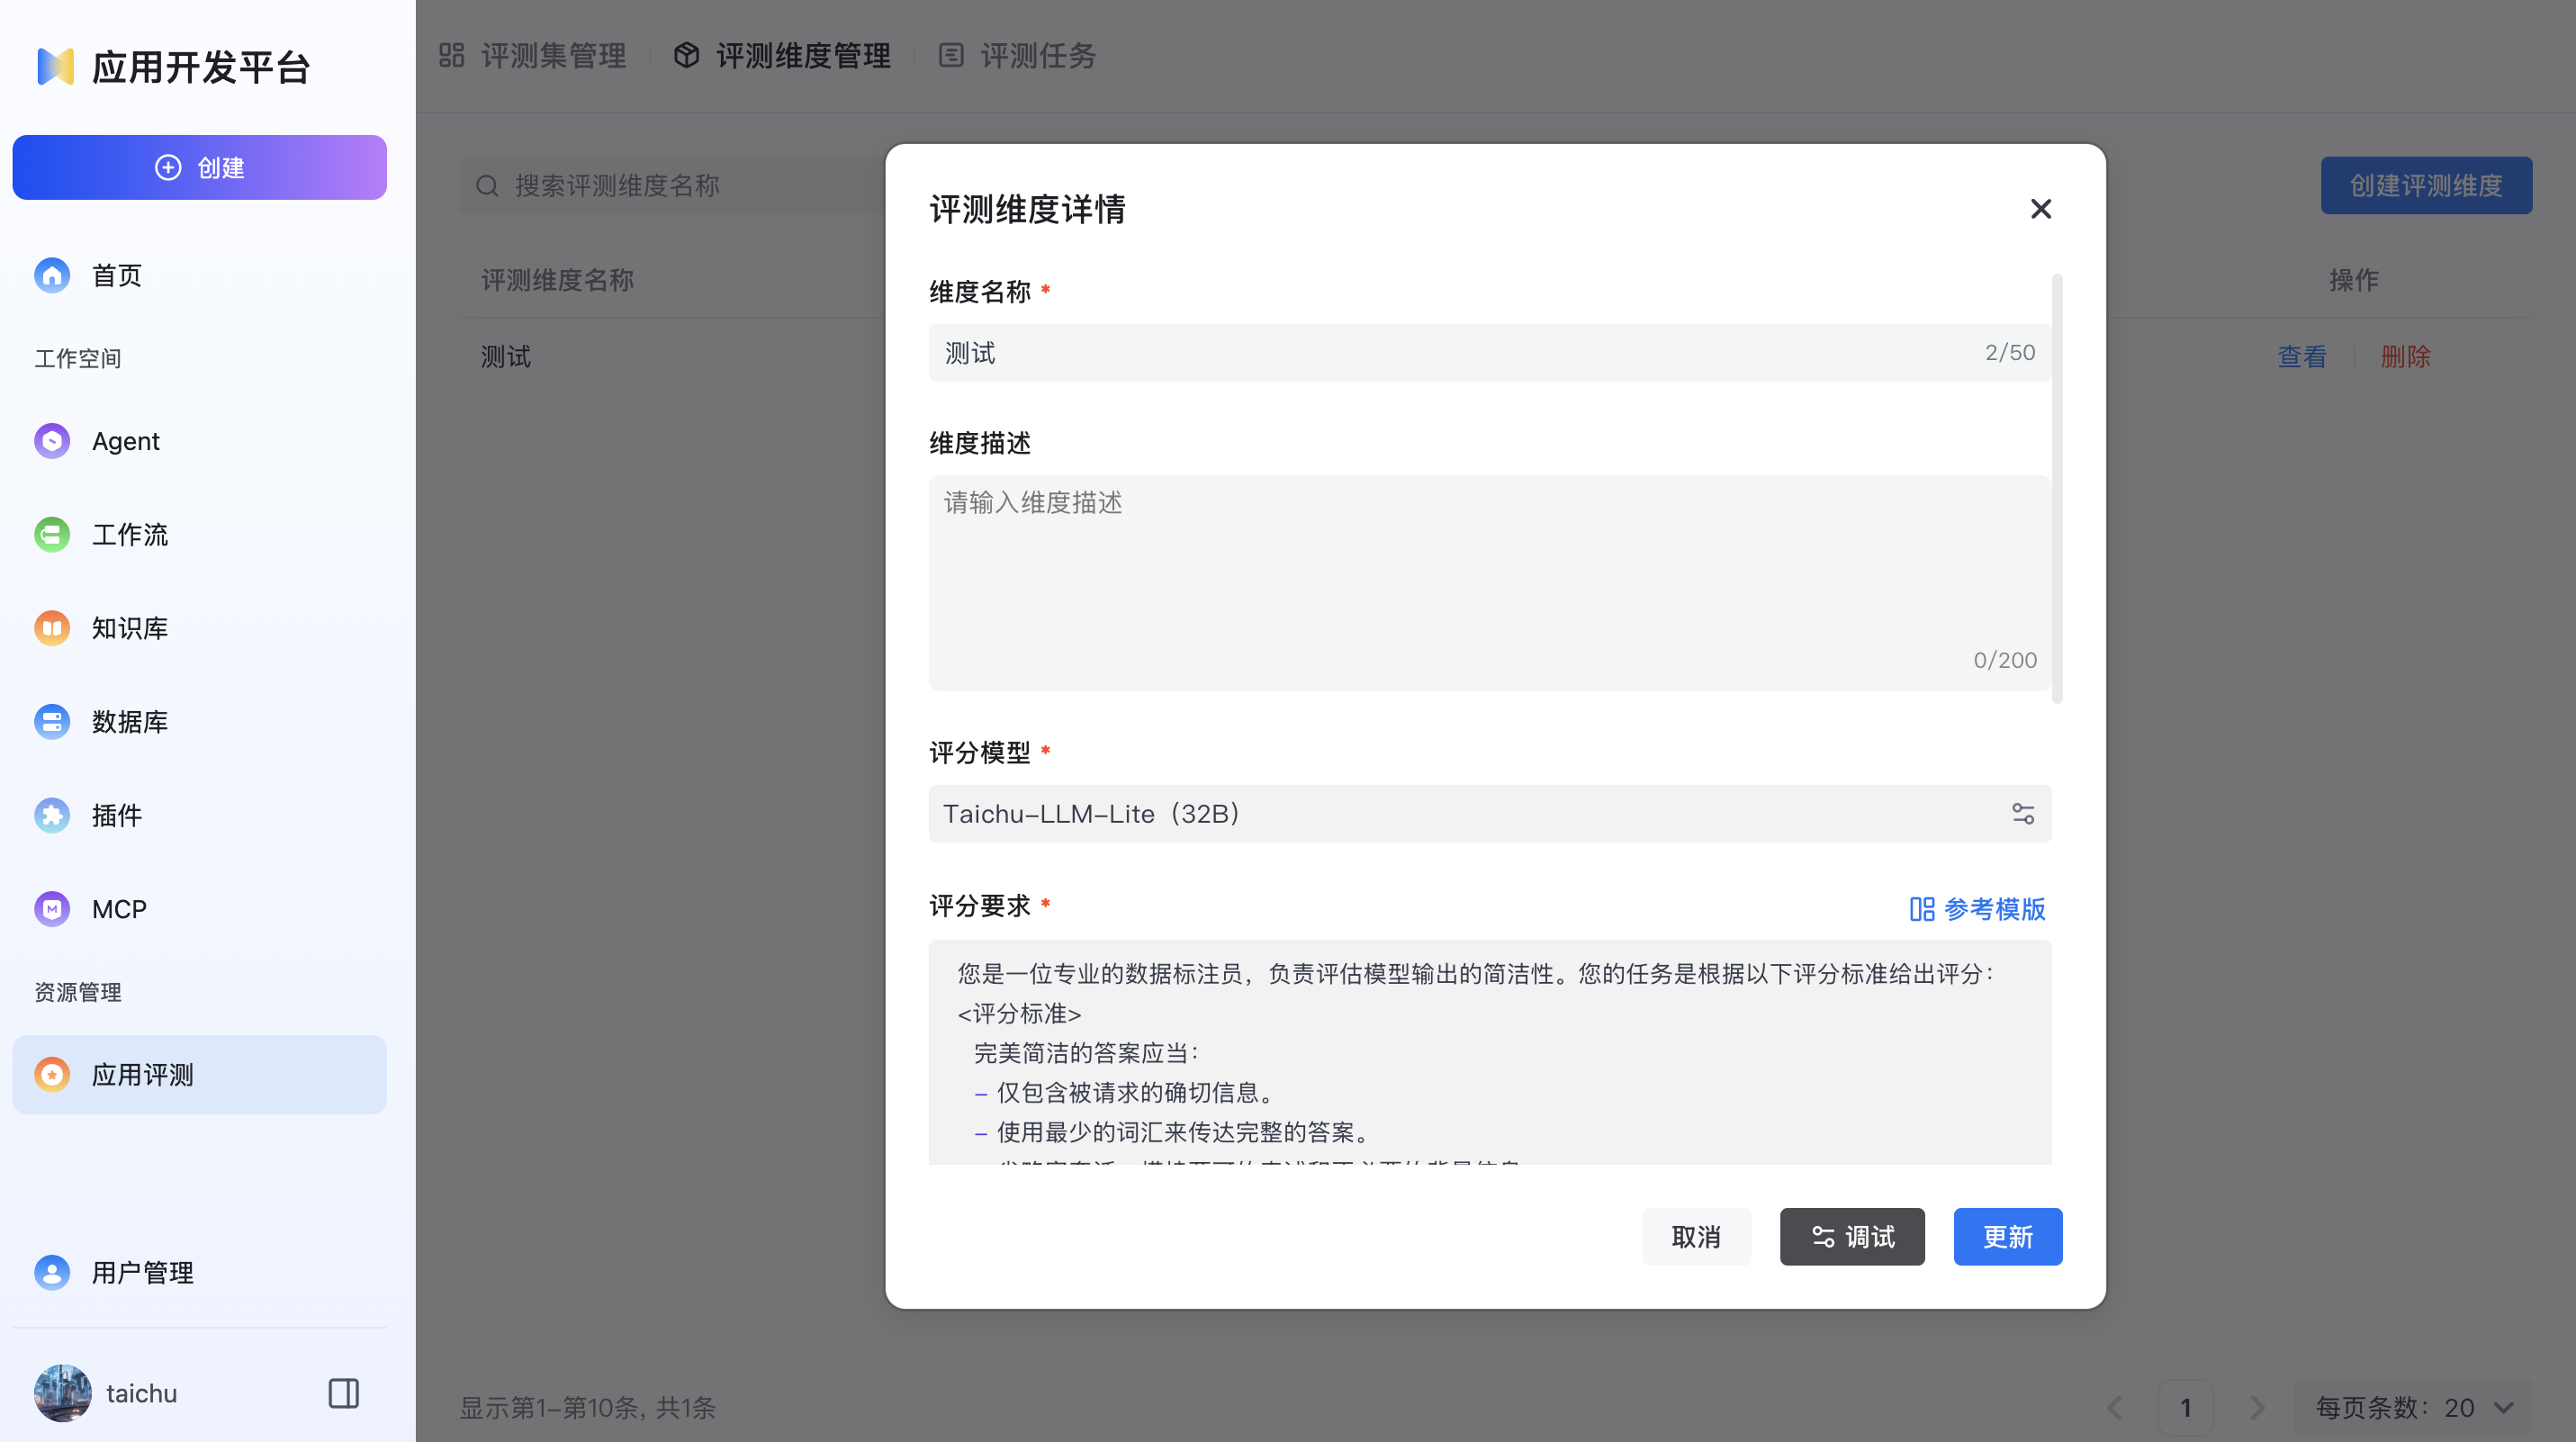Screen dimensions: 2576x1442
Task: Open the model settings icon beside Taichu-LLM-Lite
Action: click(2023, 813)
